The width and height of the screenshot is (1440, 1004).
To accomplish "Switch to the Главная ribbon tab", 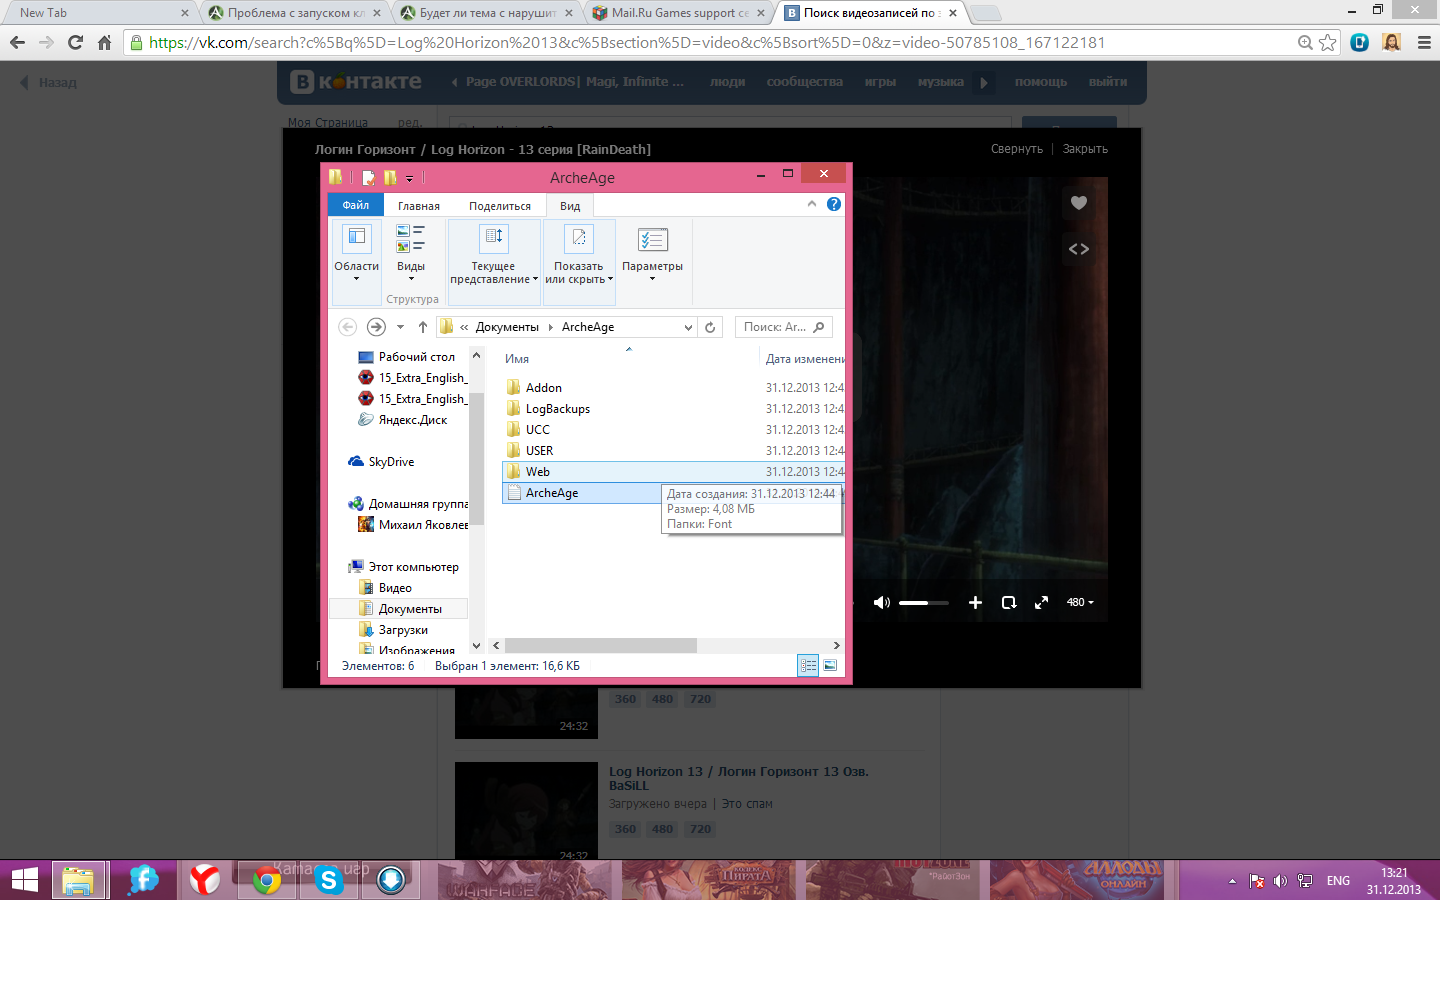I will (419, 206).
